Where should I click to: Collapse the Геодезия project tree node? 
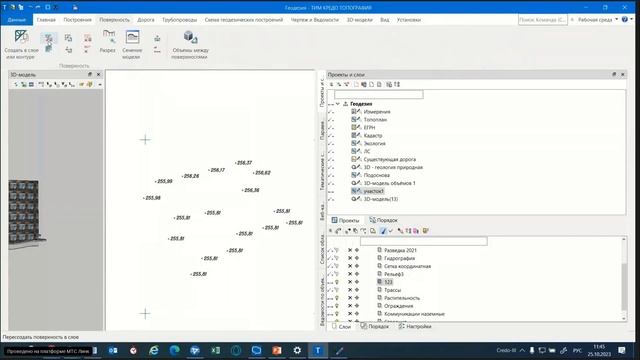338,104
